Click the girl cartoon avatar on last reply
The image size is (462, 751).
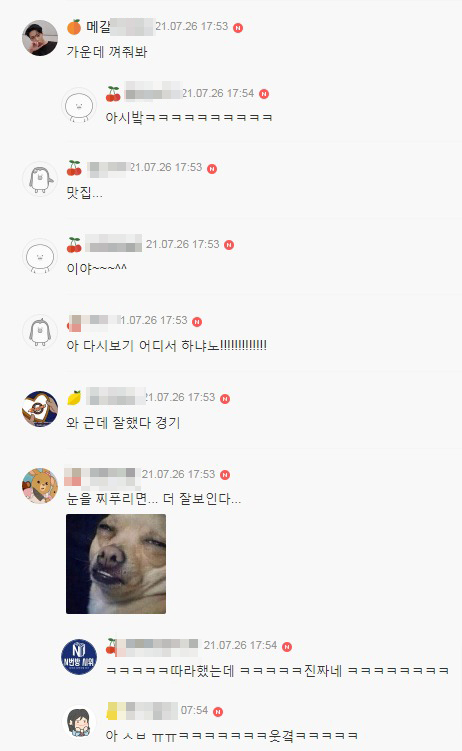click(79, 722)
